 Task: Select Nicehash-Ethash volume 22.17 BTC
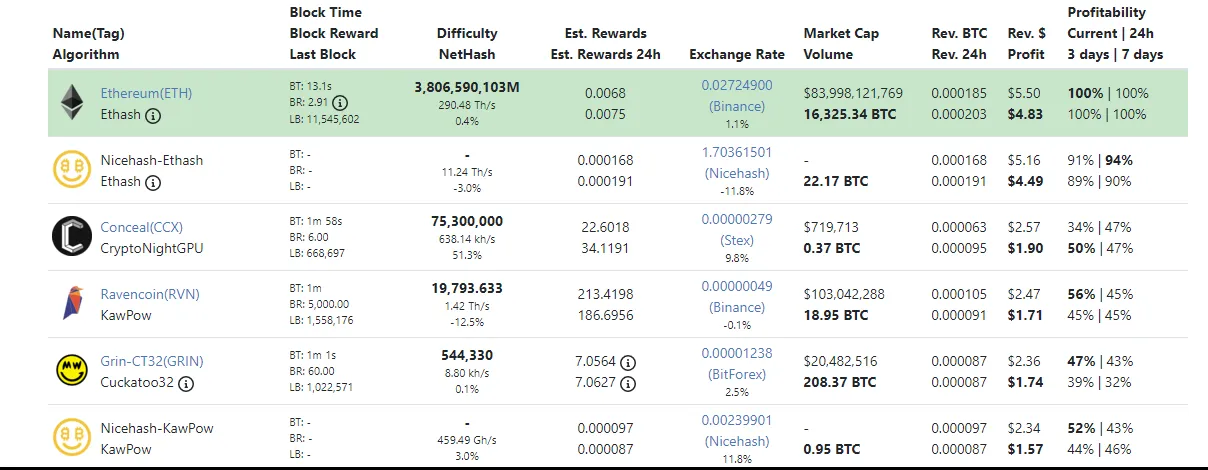(x=836, y=181)
